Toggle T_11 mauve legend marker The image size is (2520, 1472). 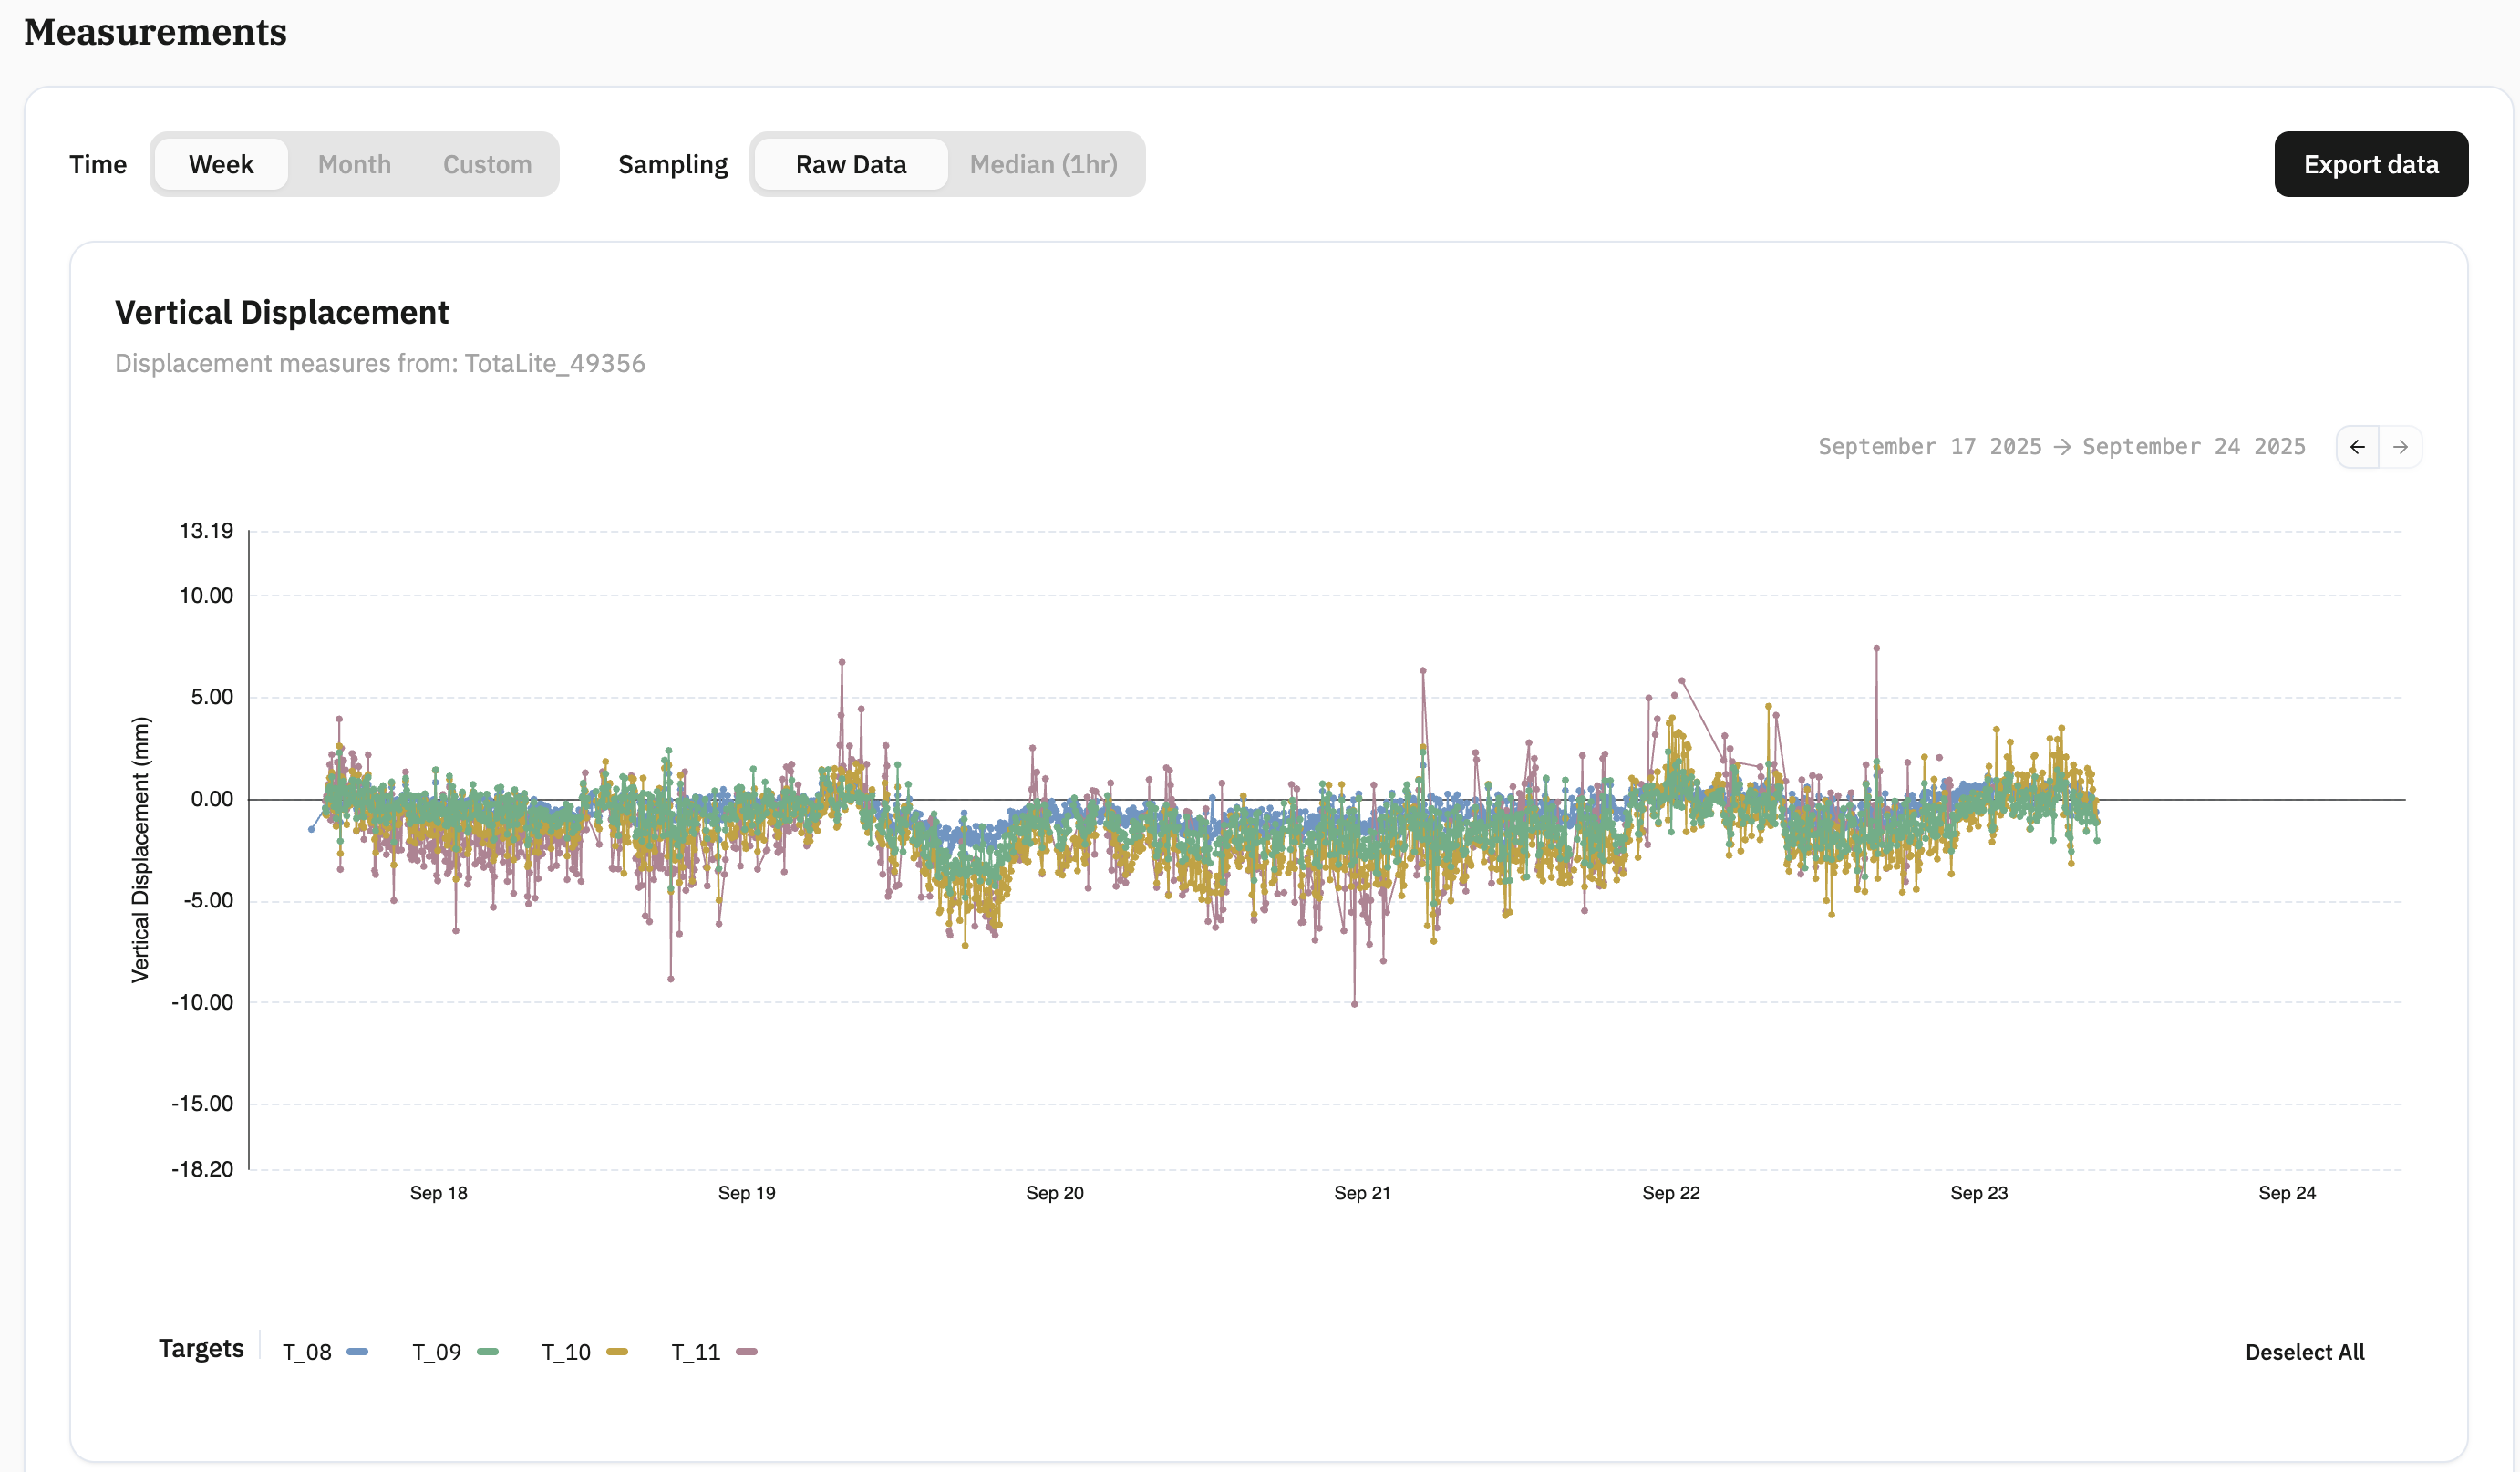pyautogui.click(x=746, y=1352)
